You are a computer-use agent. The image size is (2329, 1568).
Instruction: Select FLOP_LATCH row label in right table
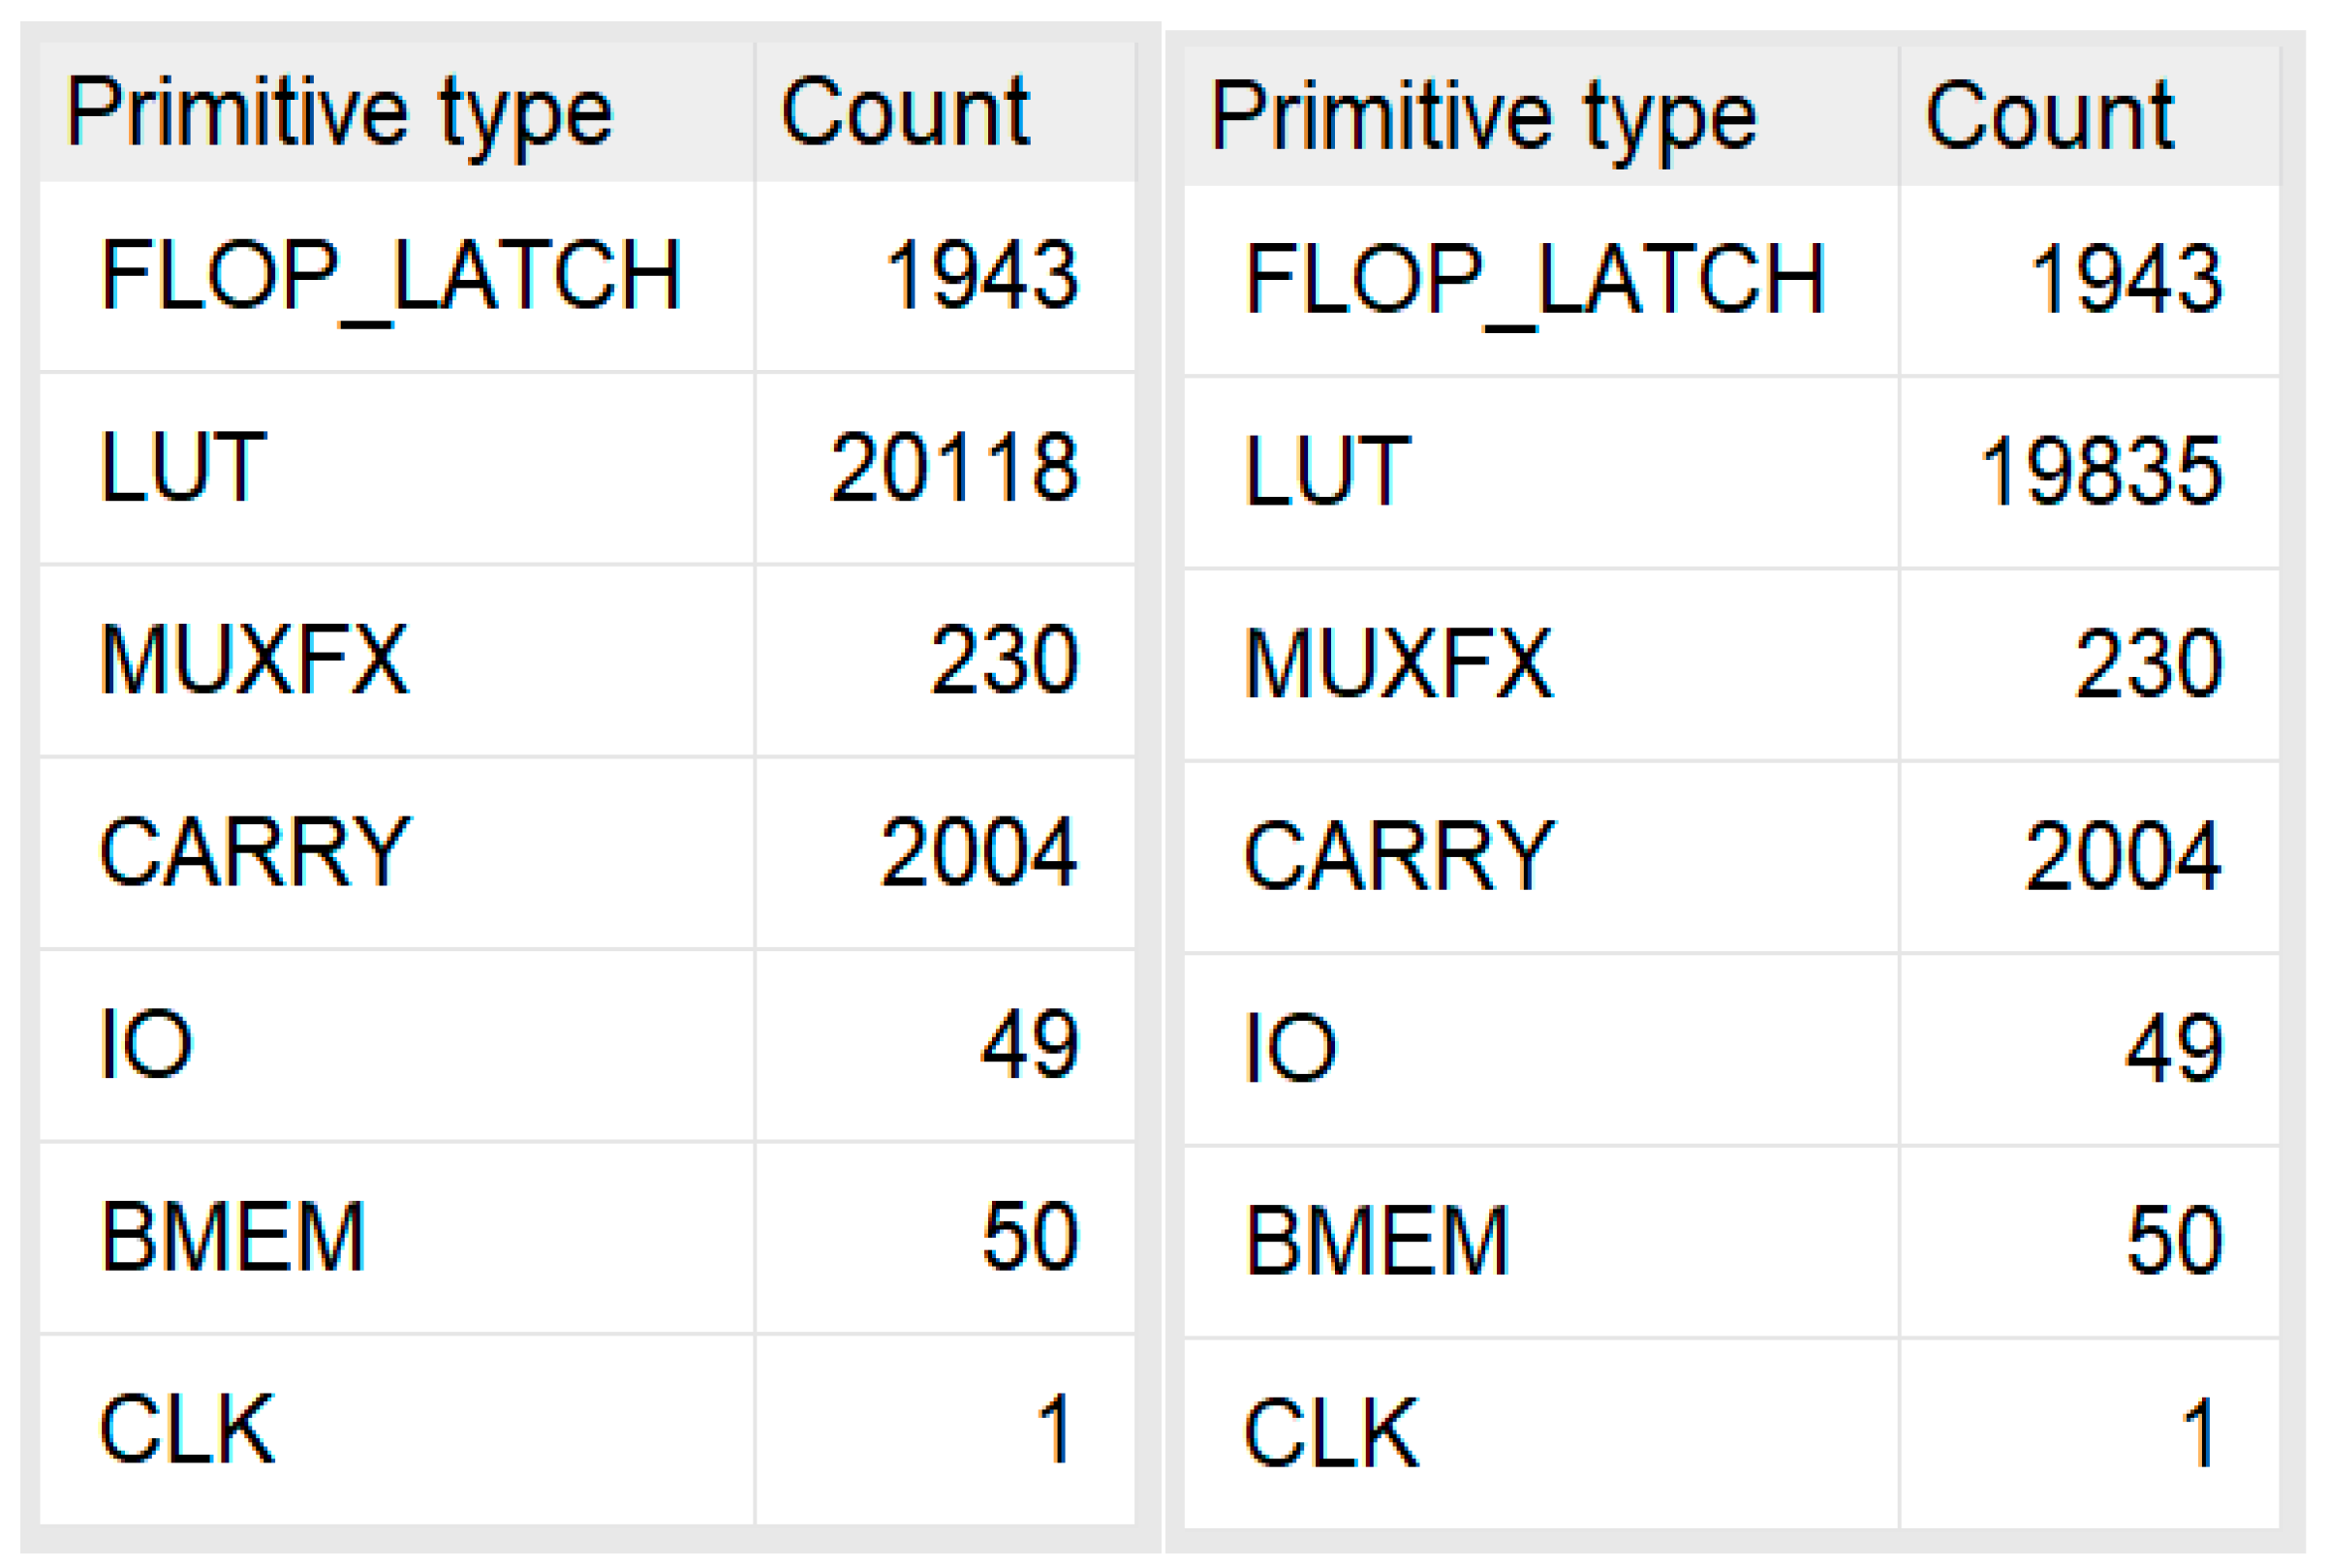click(1535, 280)
